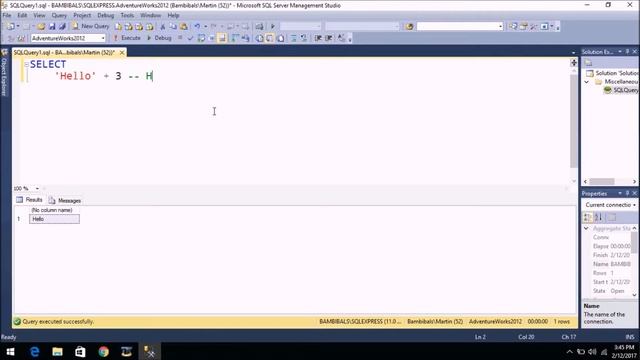This screenshot has width=640, height=360.
Task: Switch to the Results tab
Action: [29, 200]
